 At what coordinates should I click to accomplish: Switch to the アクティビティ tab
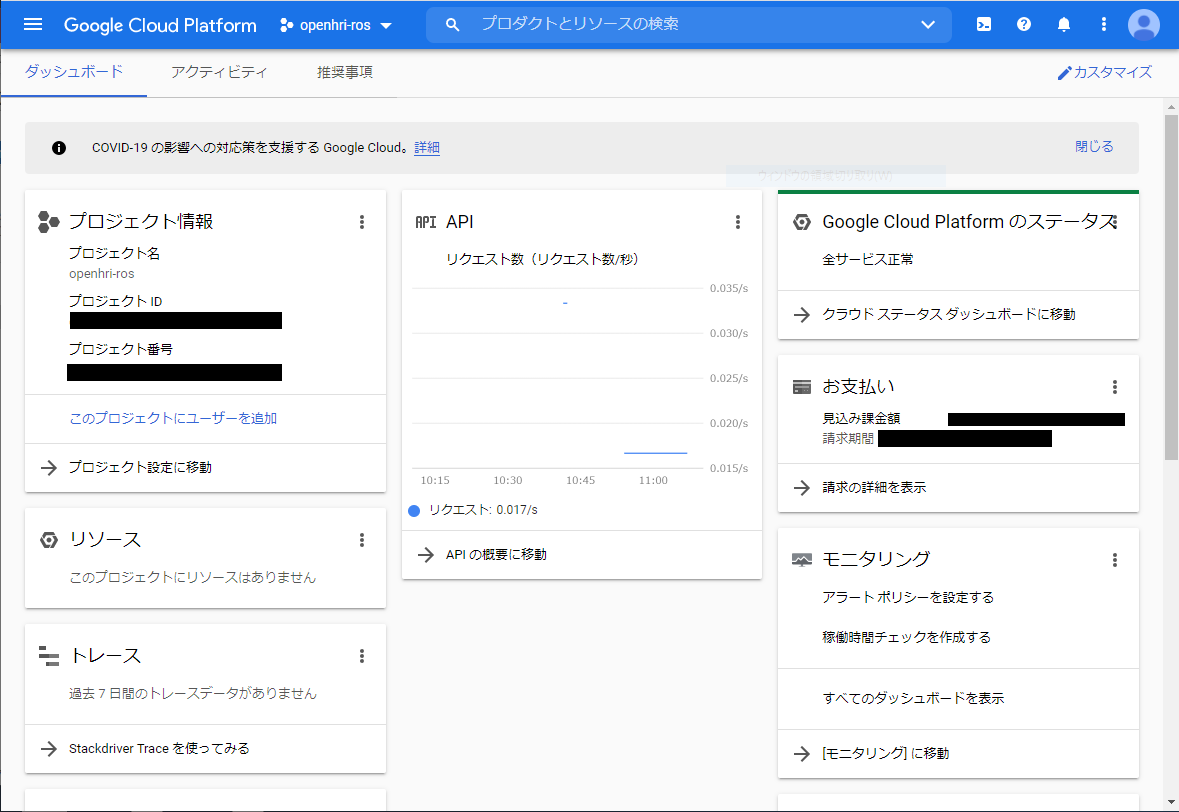pyautogui.click(x=219, y=72)
